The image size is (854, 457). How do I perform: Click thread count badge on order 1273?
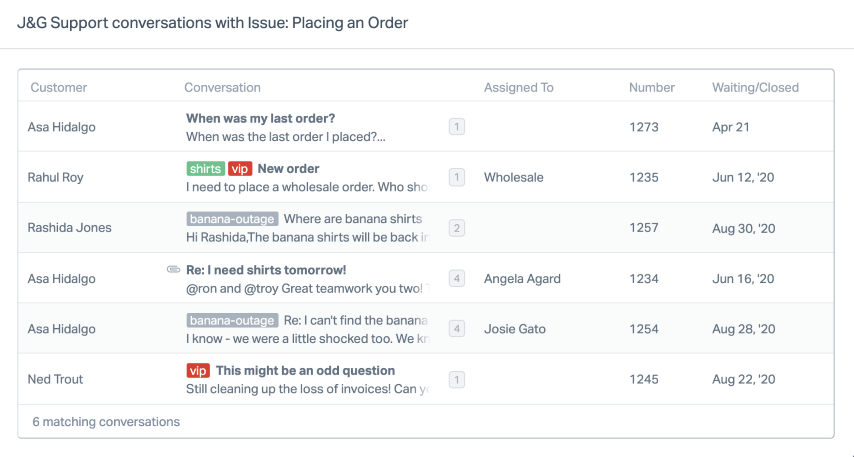[x=457, y=127]
